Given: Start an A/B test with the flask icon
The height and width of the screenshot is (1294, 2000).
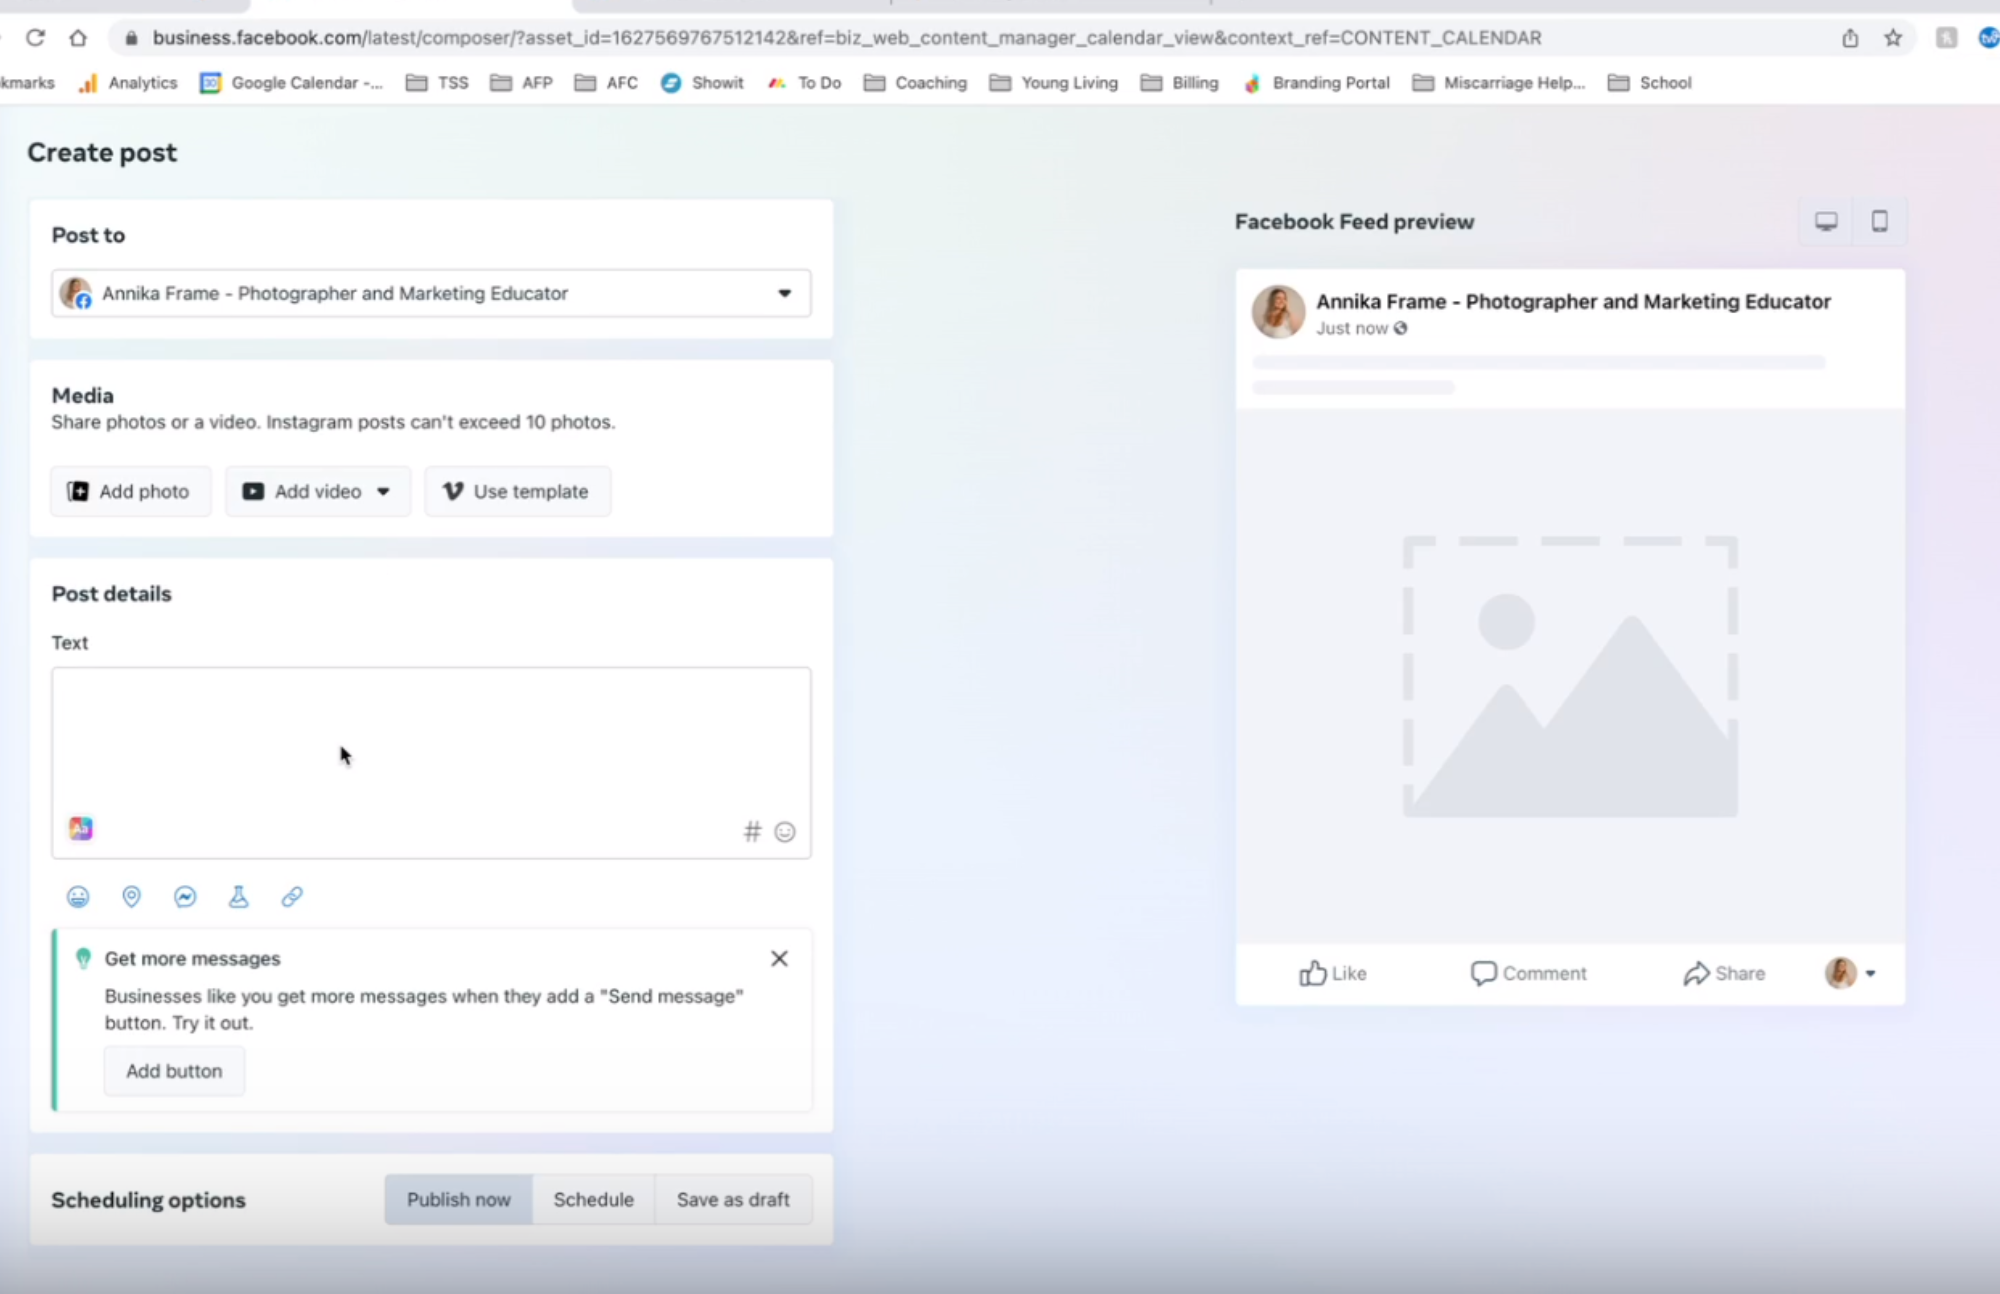Looking at the screenshot, I should [238, 896].
